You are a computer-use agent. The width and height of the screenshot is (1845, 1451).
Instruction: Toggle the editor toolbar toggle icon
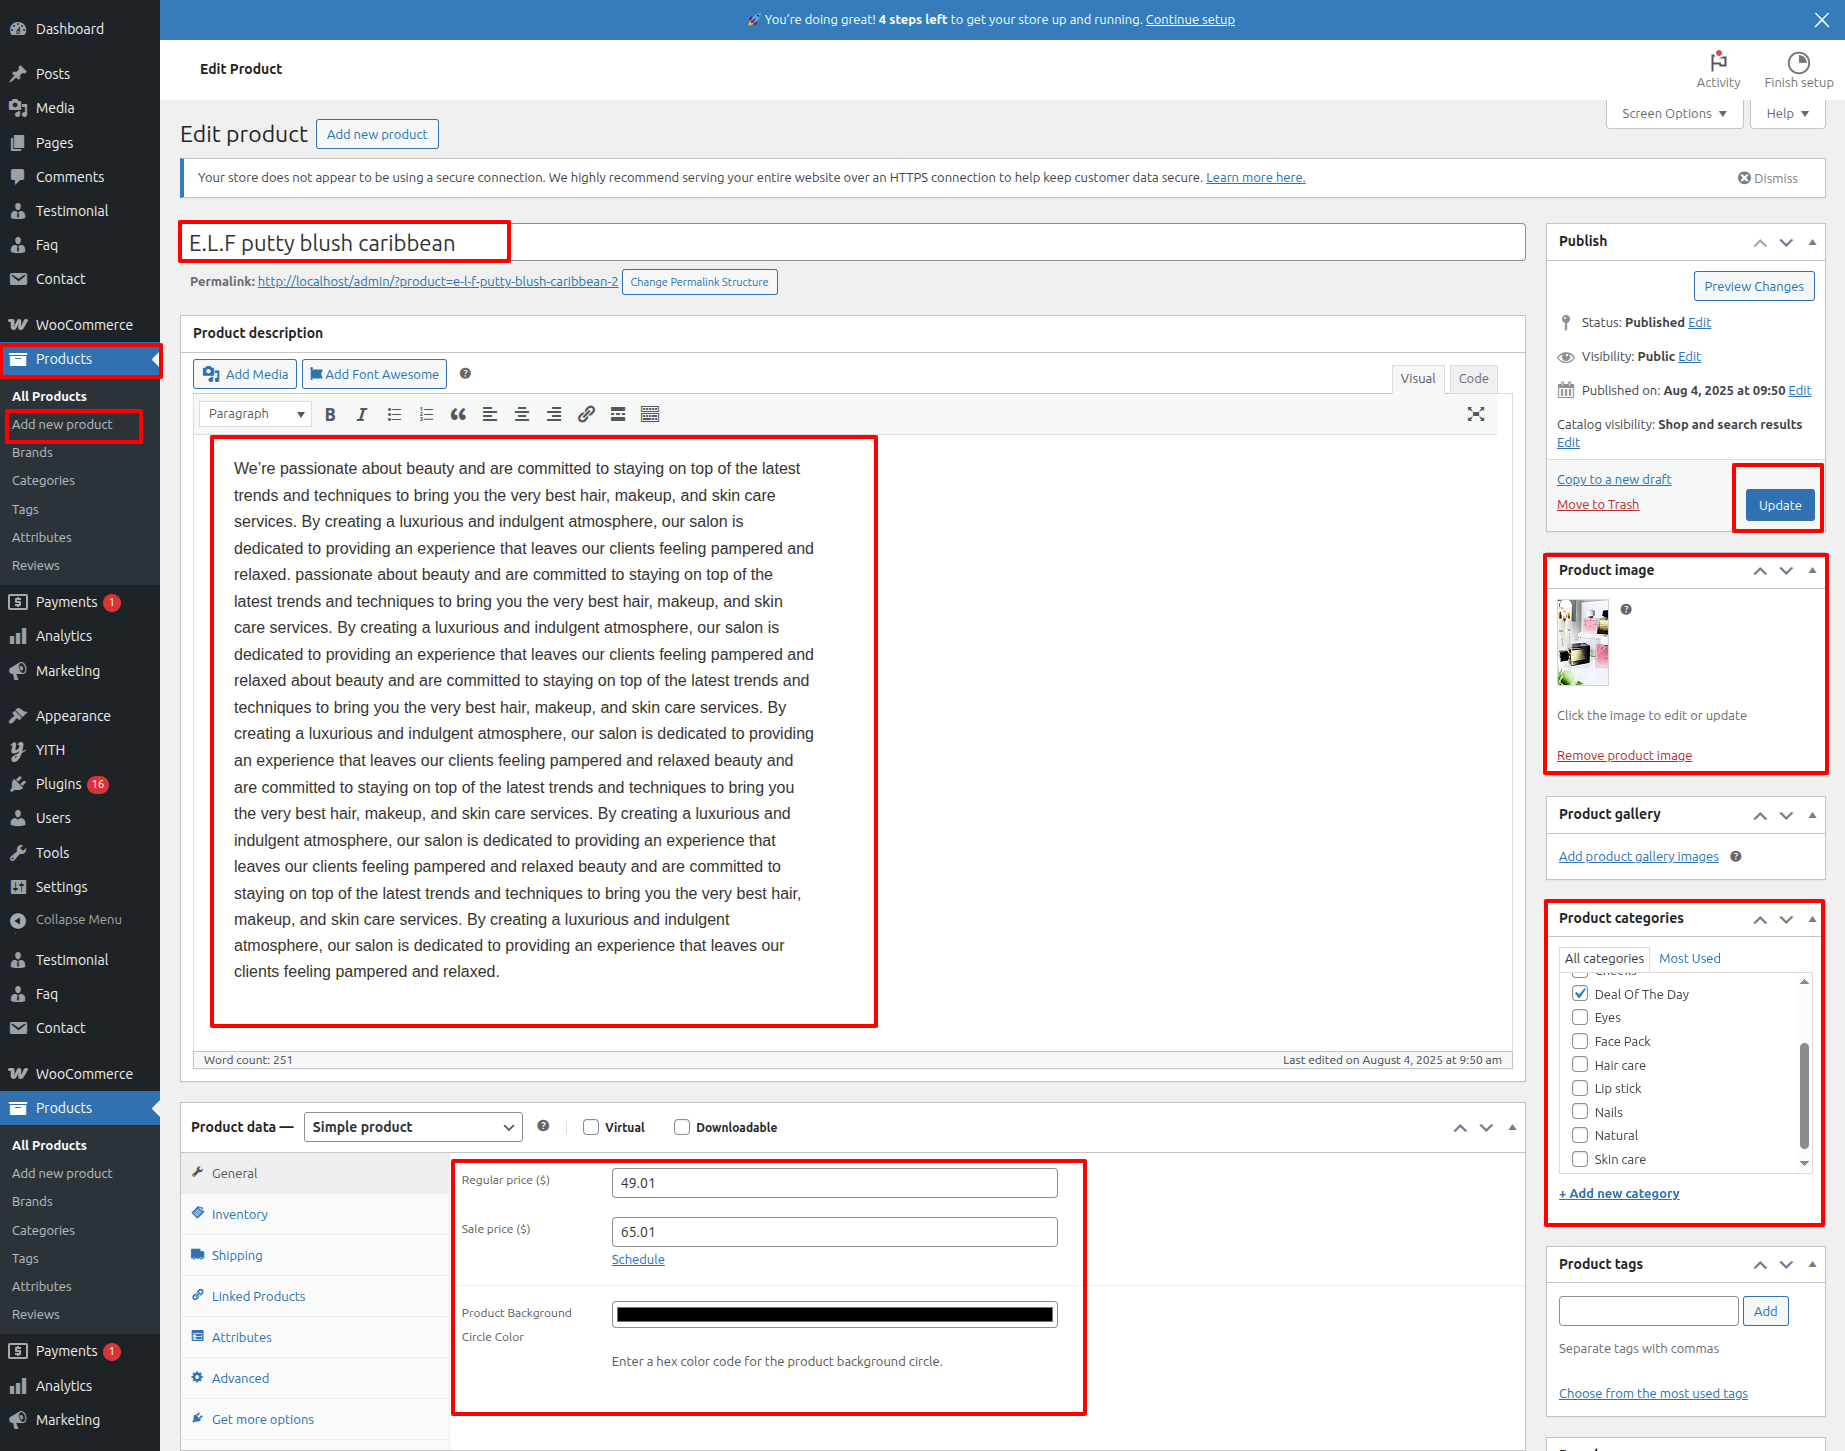pos(650,414)
